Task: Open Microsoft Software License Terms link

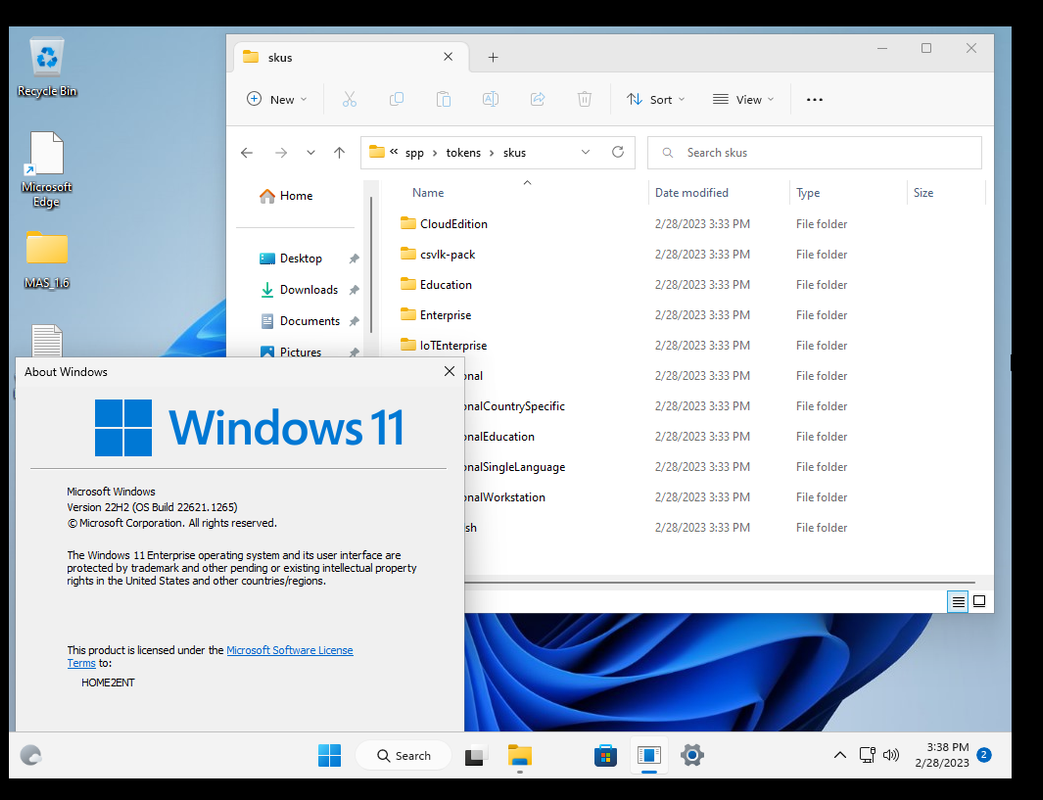Action: pyautogui.click(x=289, y=650)
